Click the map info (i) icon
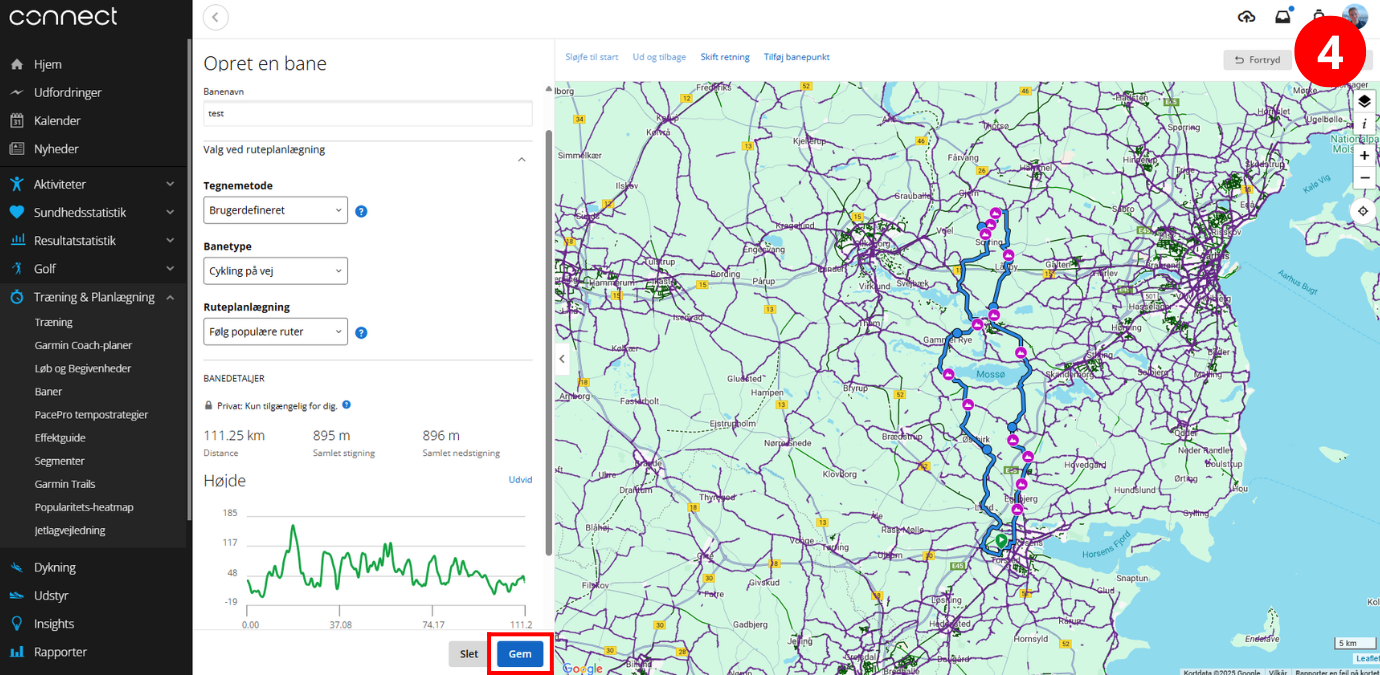1380x675 pixels. (1364, 123)
